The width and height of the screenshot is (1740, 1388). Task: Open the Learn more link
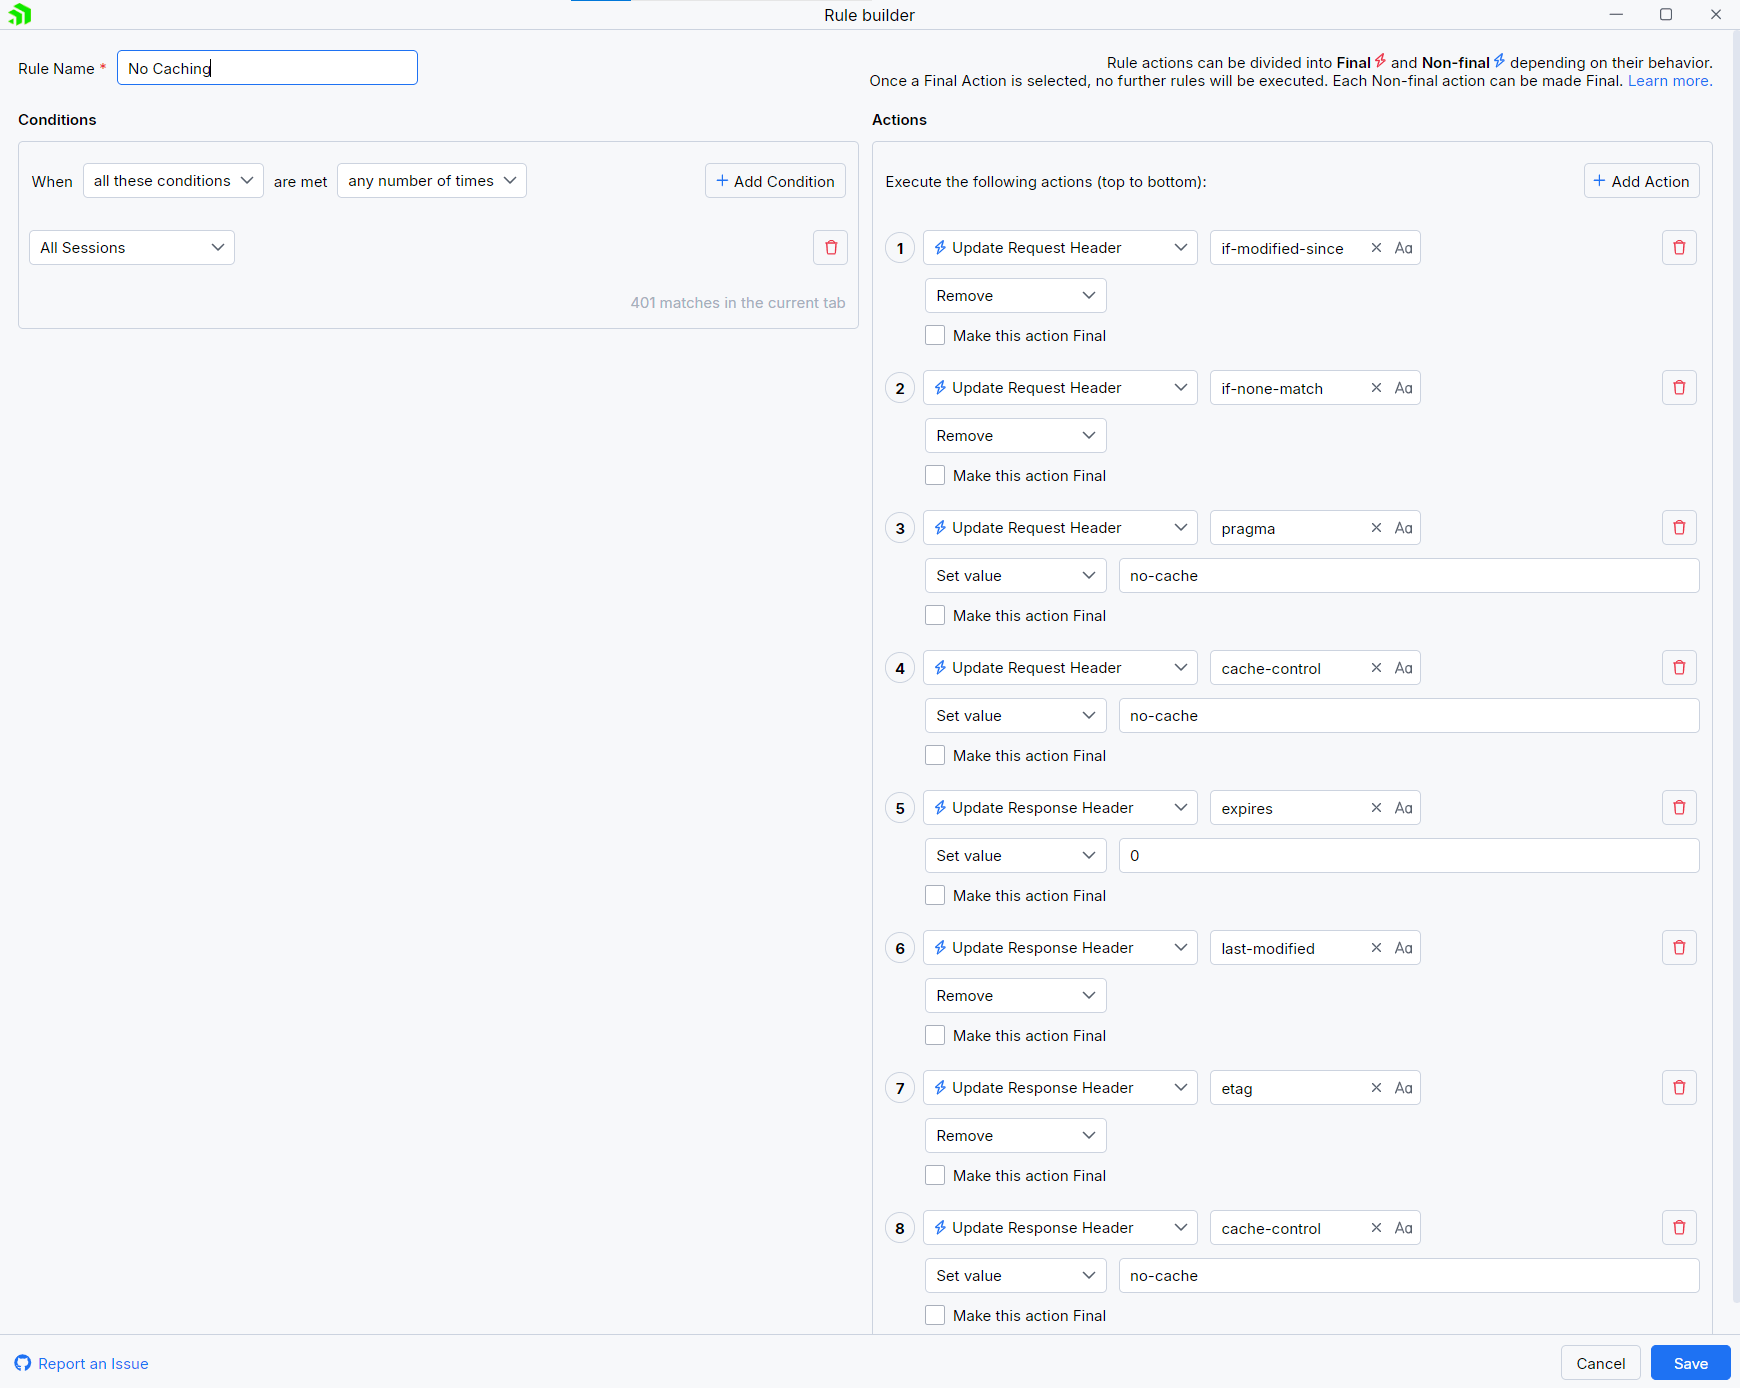(x=1667, y=80)
